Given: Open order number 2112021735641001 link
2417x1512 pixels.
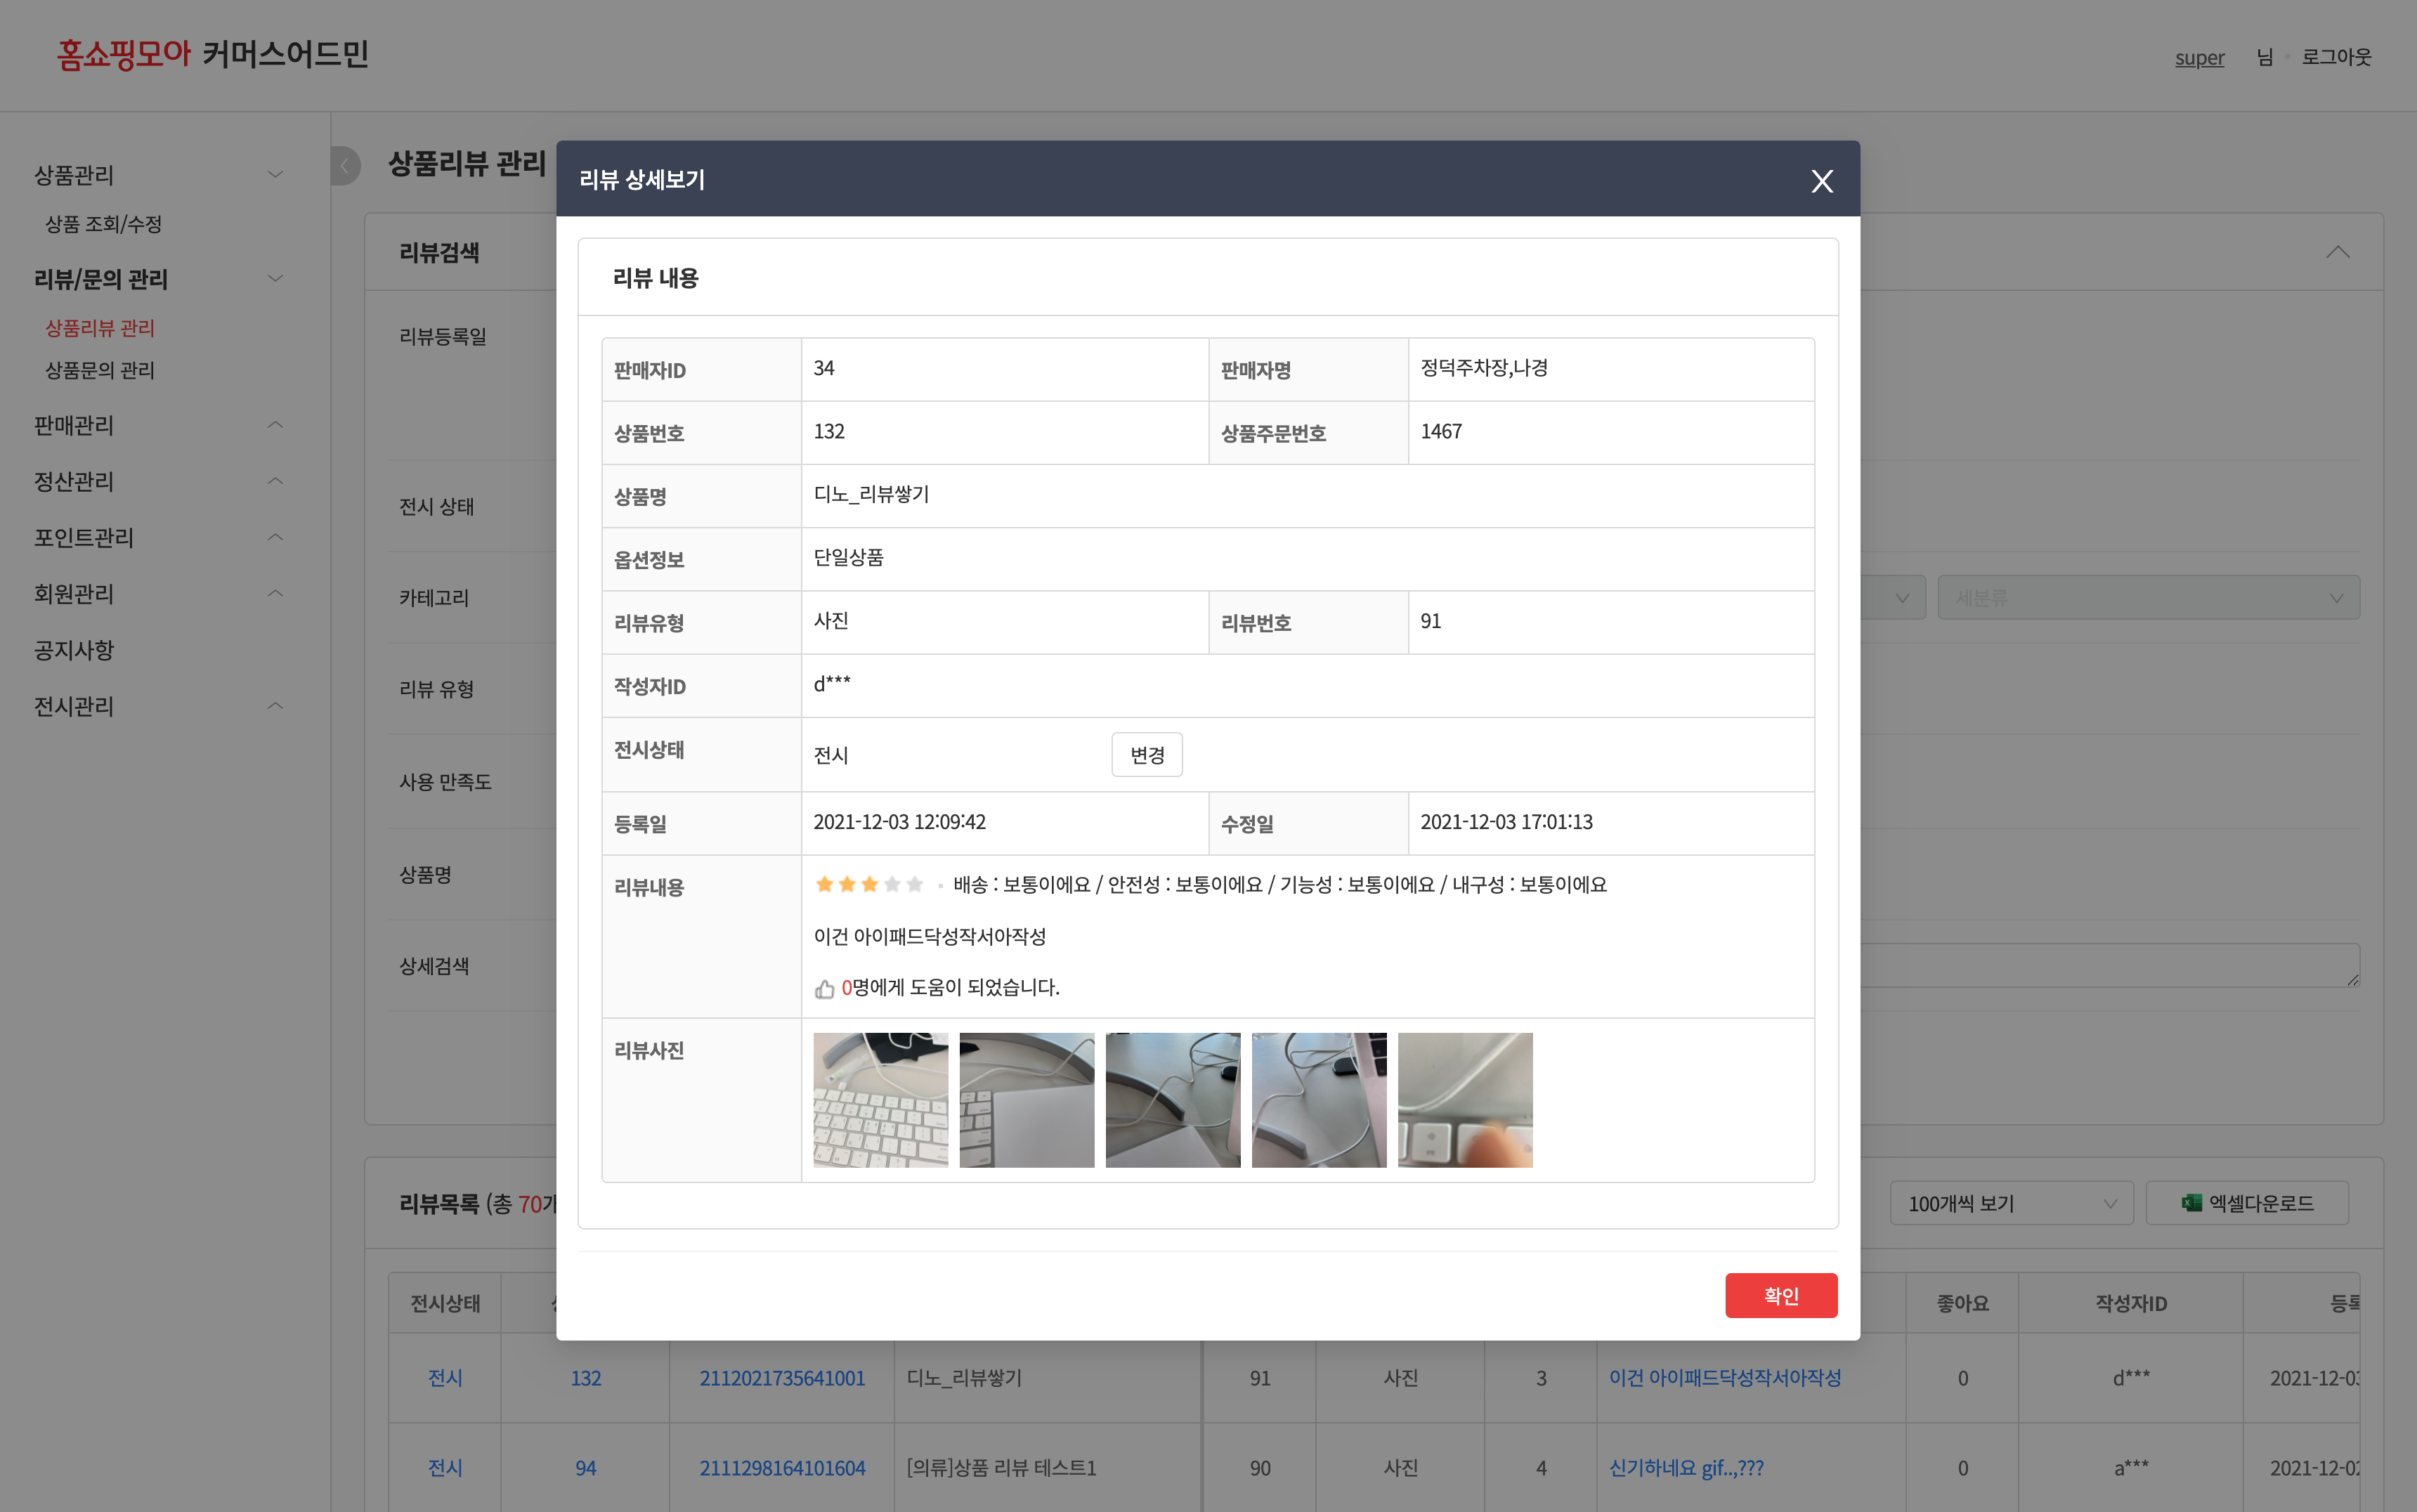Looking at the screenshot, I should [782, 1378].
